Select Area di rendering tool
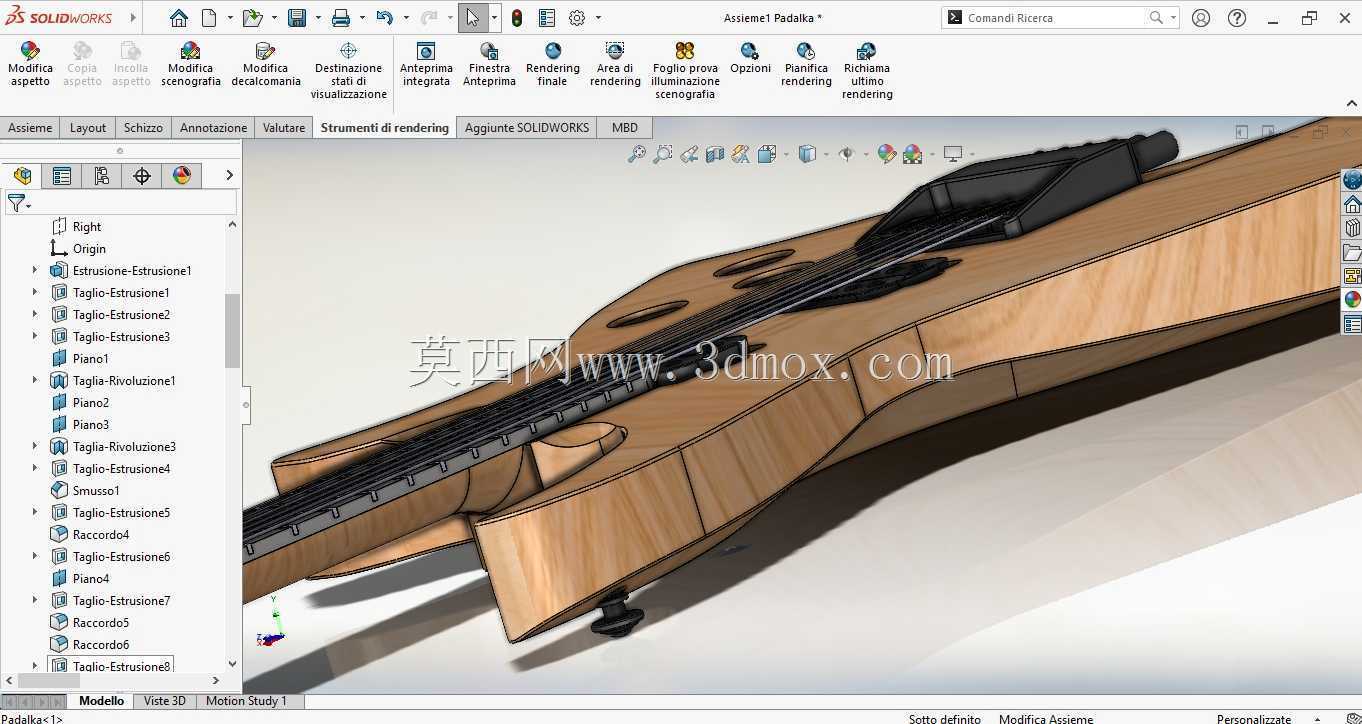The width and height of the screenshot is (1362, 724). (x=615, y=64)
